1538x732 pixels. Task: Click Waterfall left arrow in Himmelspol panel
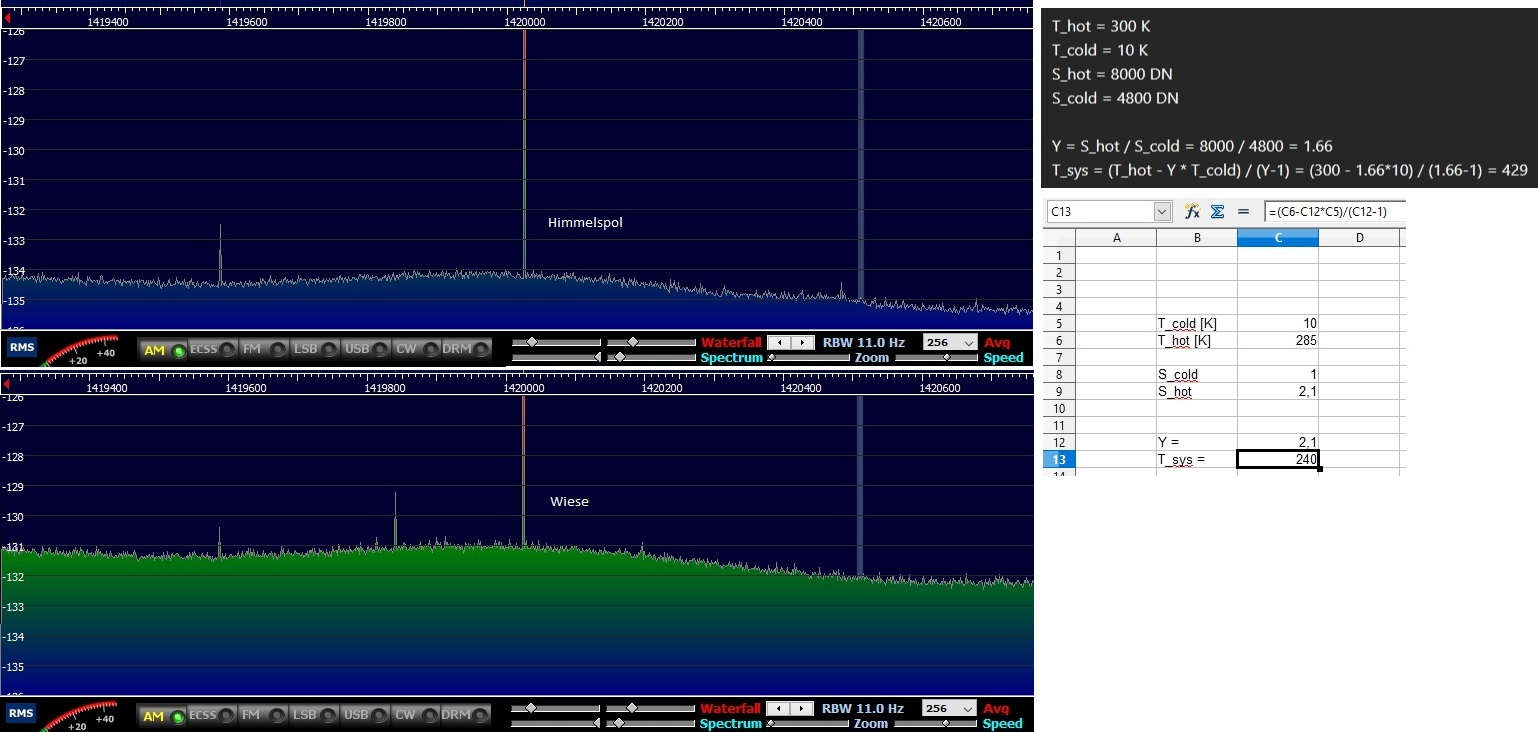[x=780, y=343]
